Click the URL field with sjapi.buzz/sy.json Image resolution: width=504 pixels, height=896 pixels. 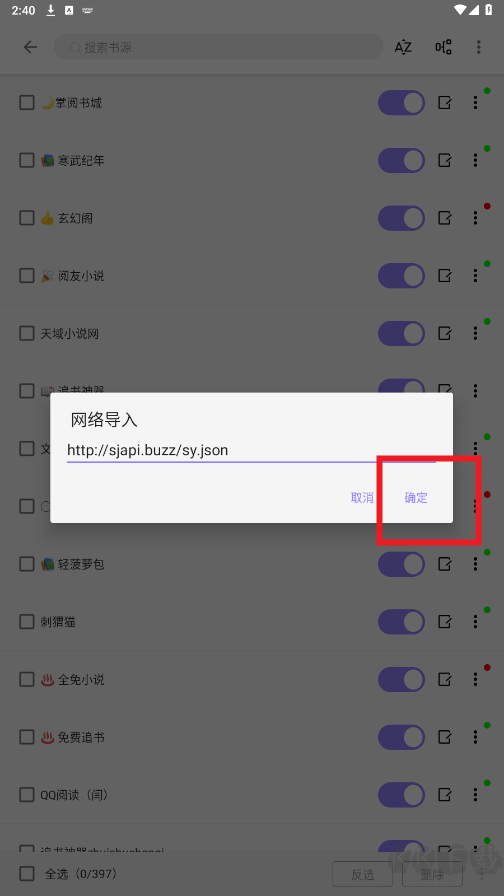click(251, 450)
